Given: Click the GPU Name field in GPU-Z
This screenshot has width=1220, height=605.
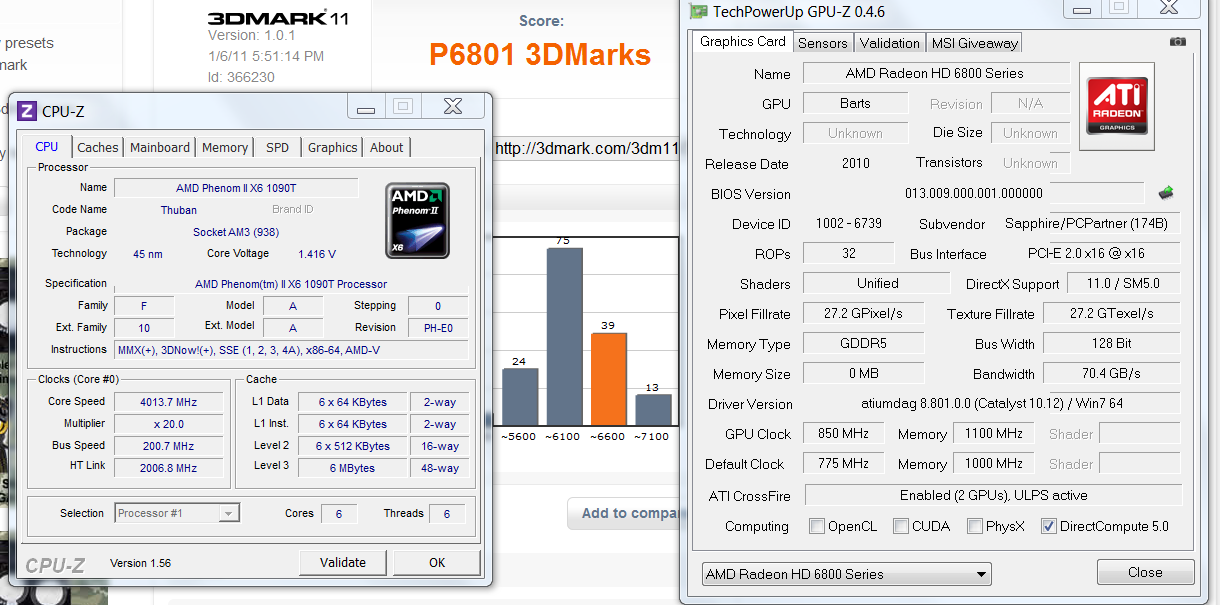Looking at the screenshot, I should [935, 73].
